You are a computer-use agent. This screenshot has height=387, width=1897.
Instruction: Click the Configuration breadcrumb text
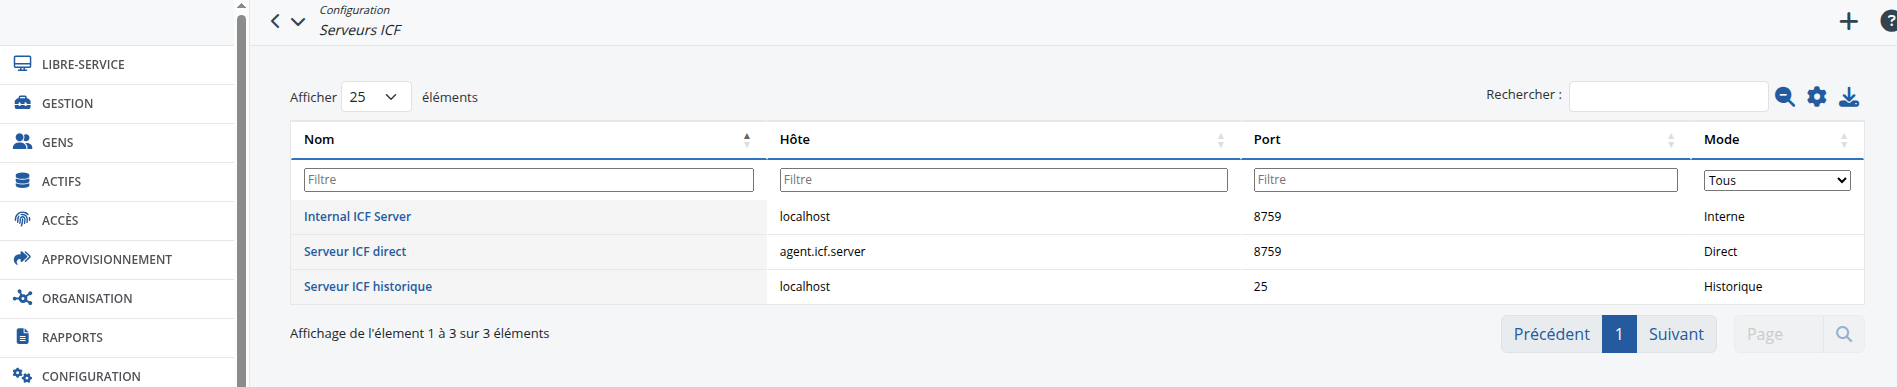point(354,10)
